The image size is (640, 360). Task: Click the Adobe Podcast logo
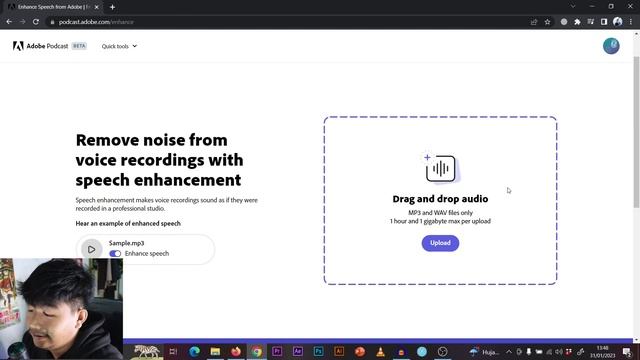(40, 46)
